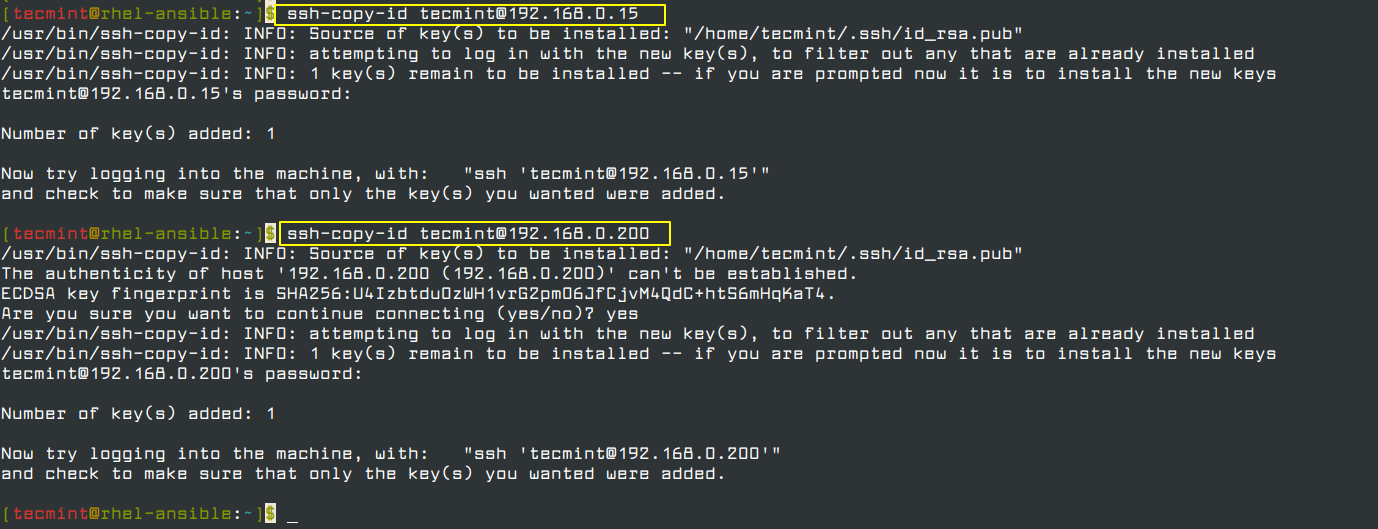This screenshot has width=1378, height=529.
Task: Select the ECDSA key fingerprint SHA256 line
Action: pos(418,294)
